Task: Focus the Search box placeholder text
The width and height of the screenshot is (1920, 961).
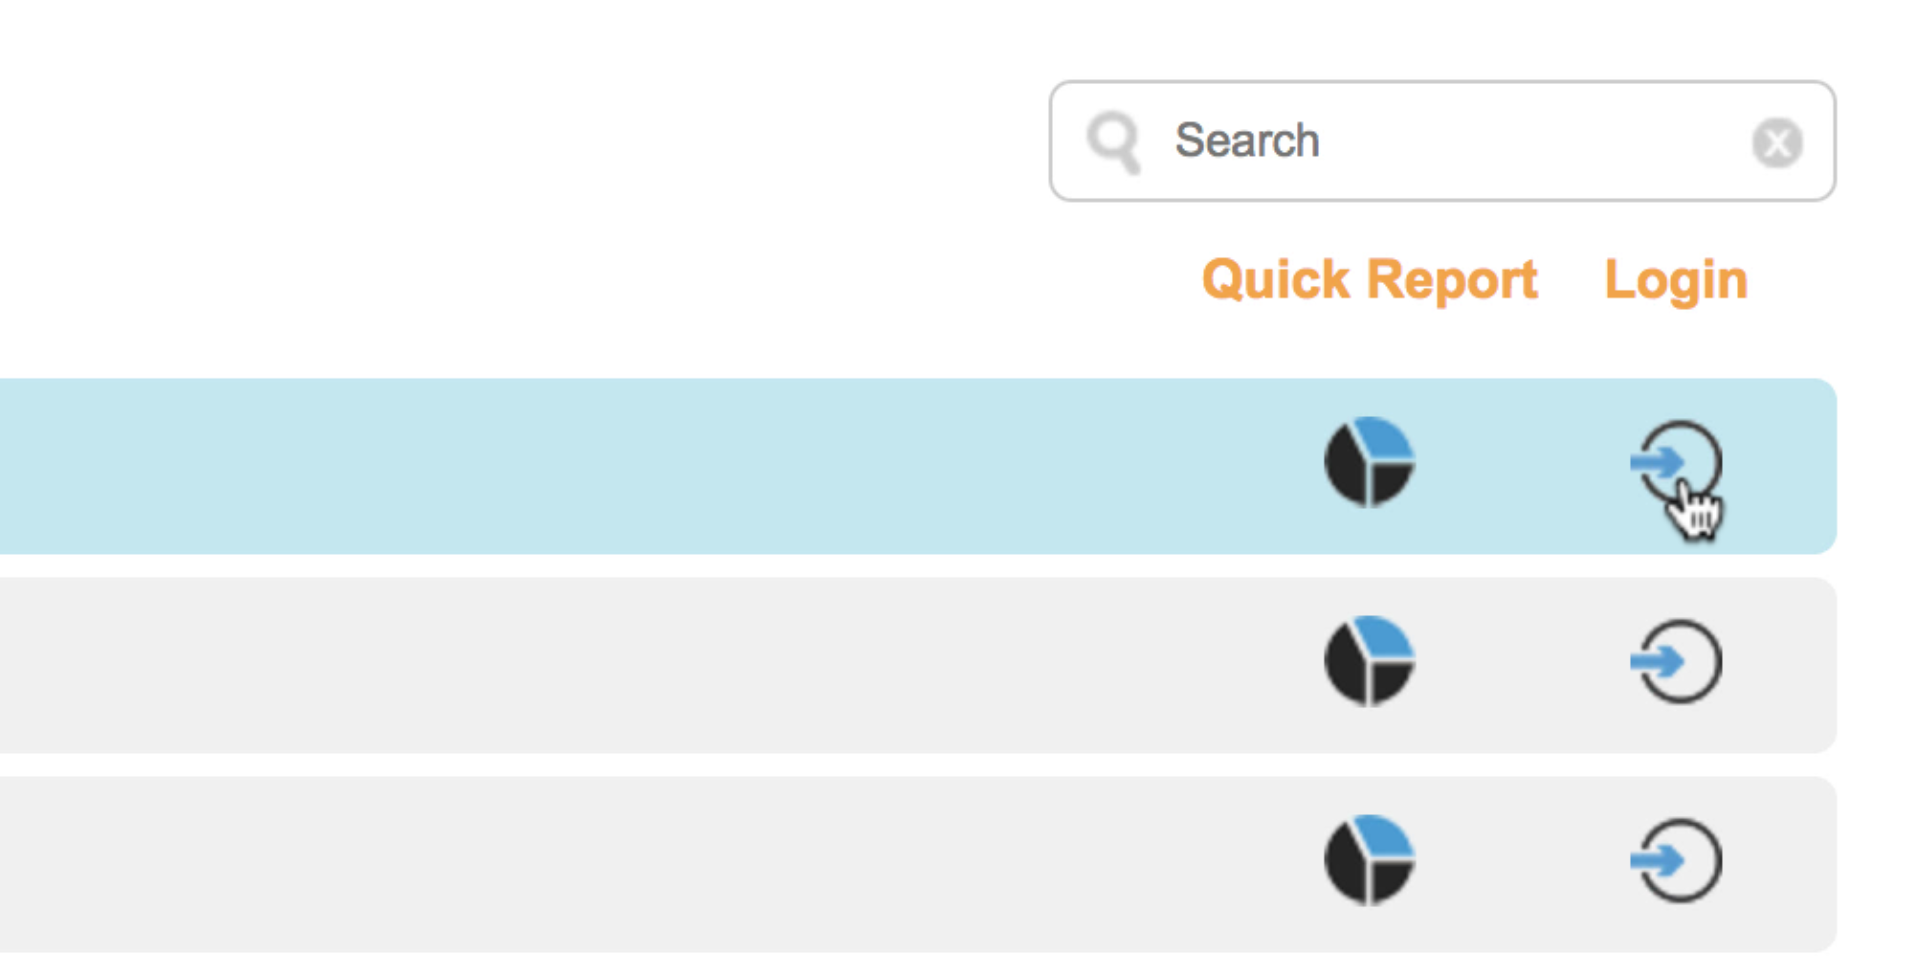Action: click(x=1247, y=141)
